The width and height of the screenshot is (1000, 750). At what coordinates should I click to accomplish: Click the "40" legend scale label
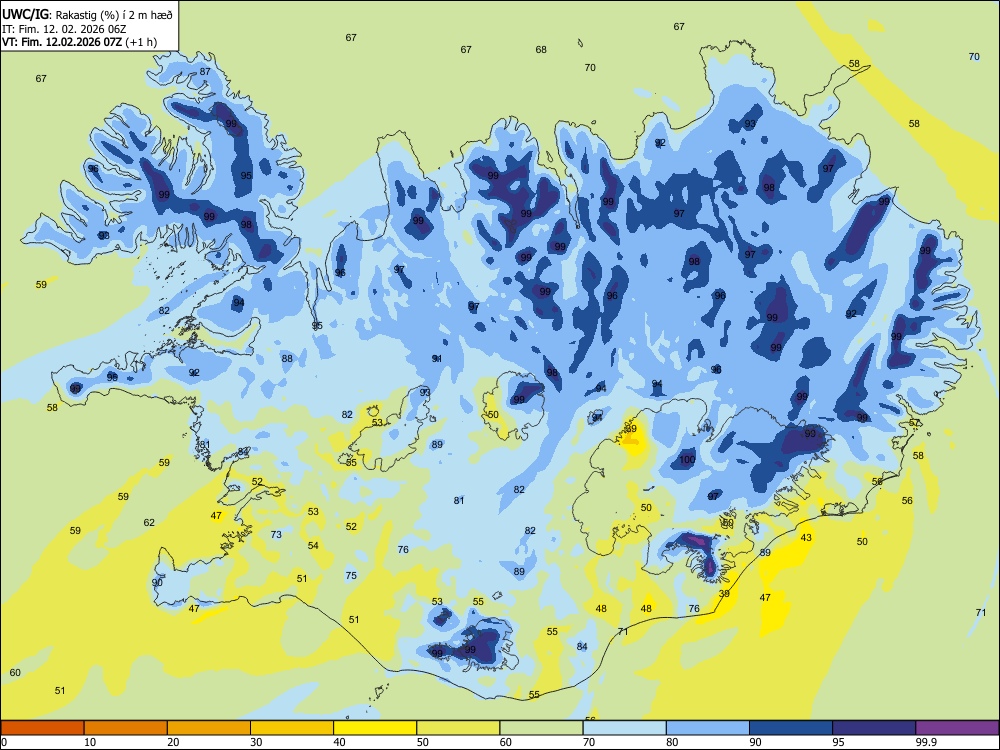(339, 742)
